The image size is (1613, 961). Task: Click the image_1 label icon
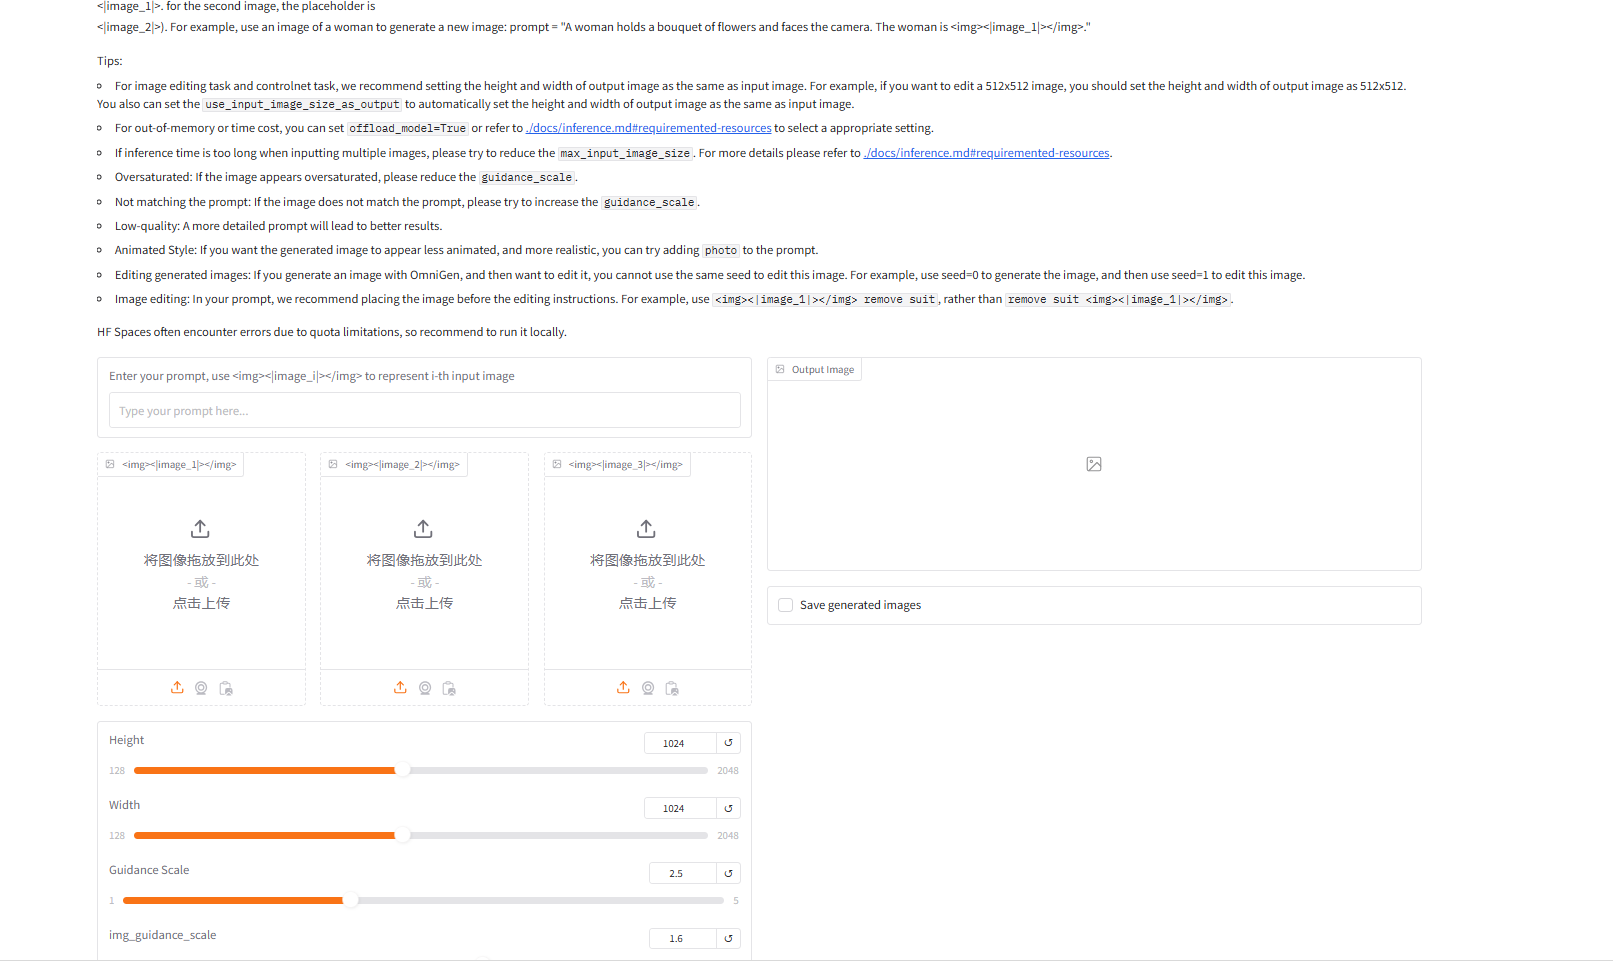pos(110,464)
